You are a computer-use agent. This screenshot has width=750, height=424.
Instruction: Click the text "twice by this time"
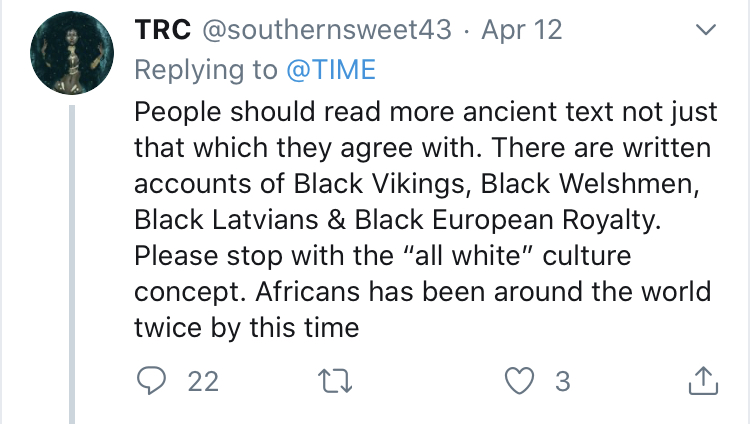pos(246,327)
